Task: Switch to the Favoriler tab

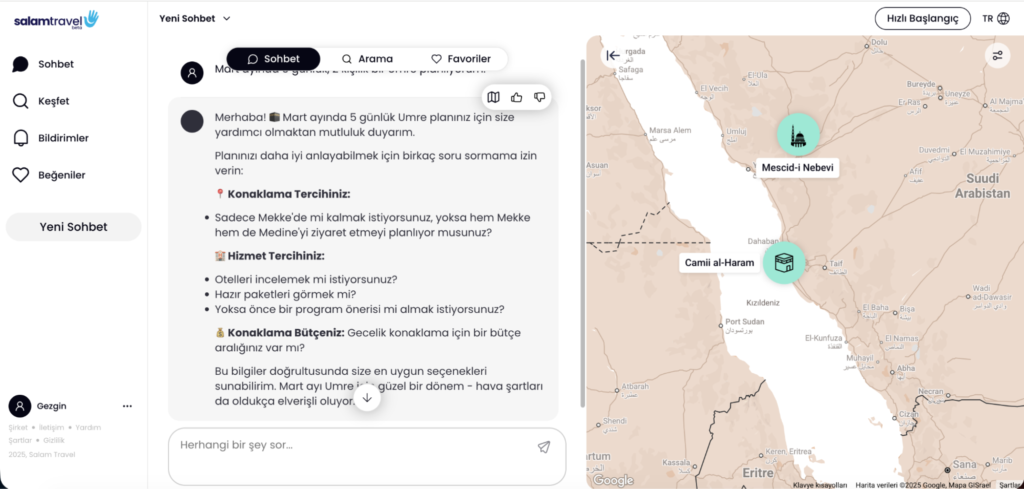Action: tap(461, 59)
